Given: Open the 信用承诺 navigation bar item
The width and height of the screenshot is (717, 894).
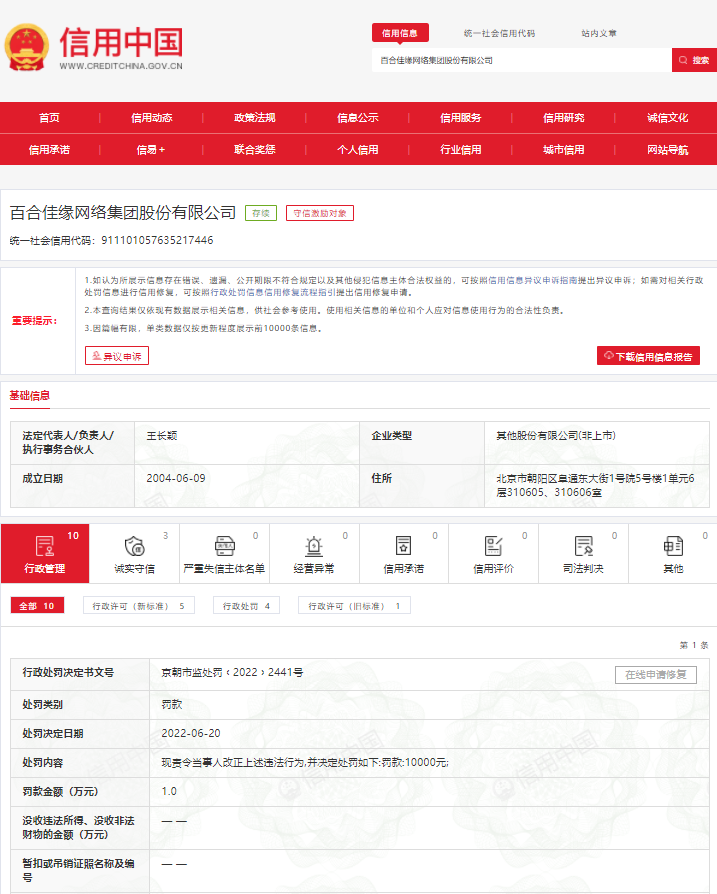Looking at the screenshot, I should (50, 149).
